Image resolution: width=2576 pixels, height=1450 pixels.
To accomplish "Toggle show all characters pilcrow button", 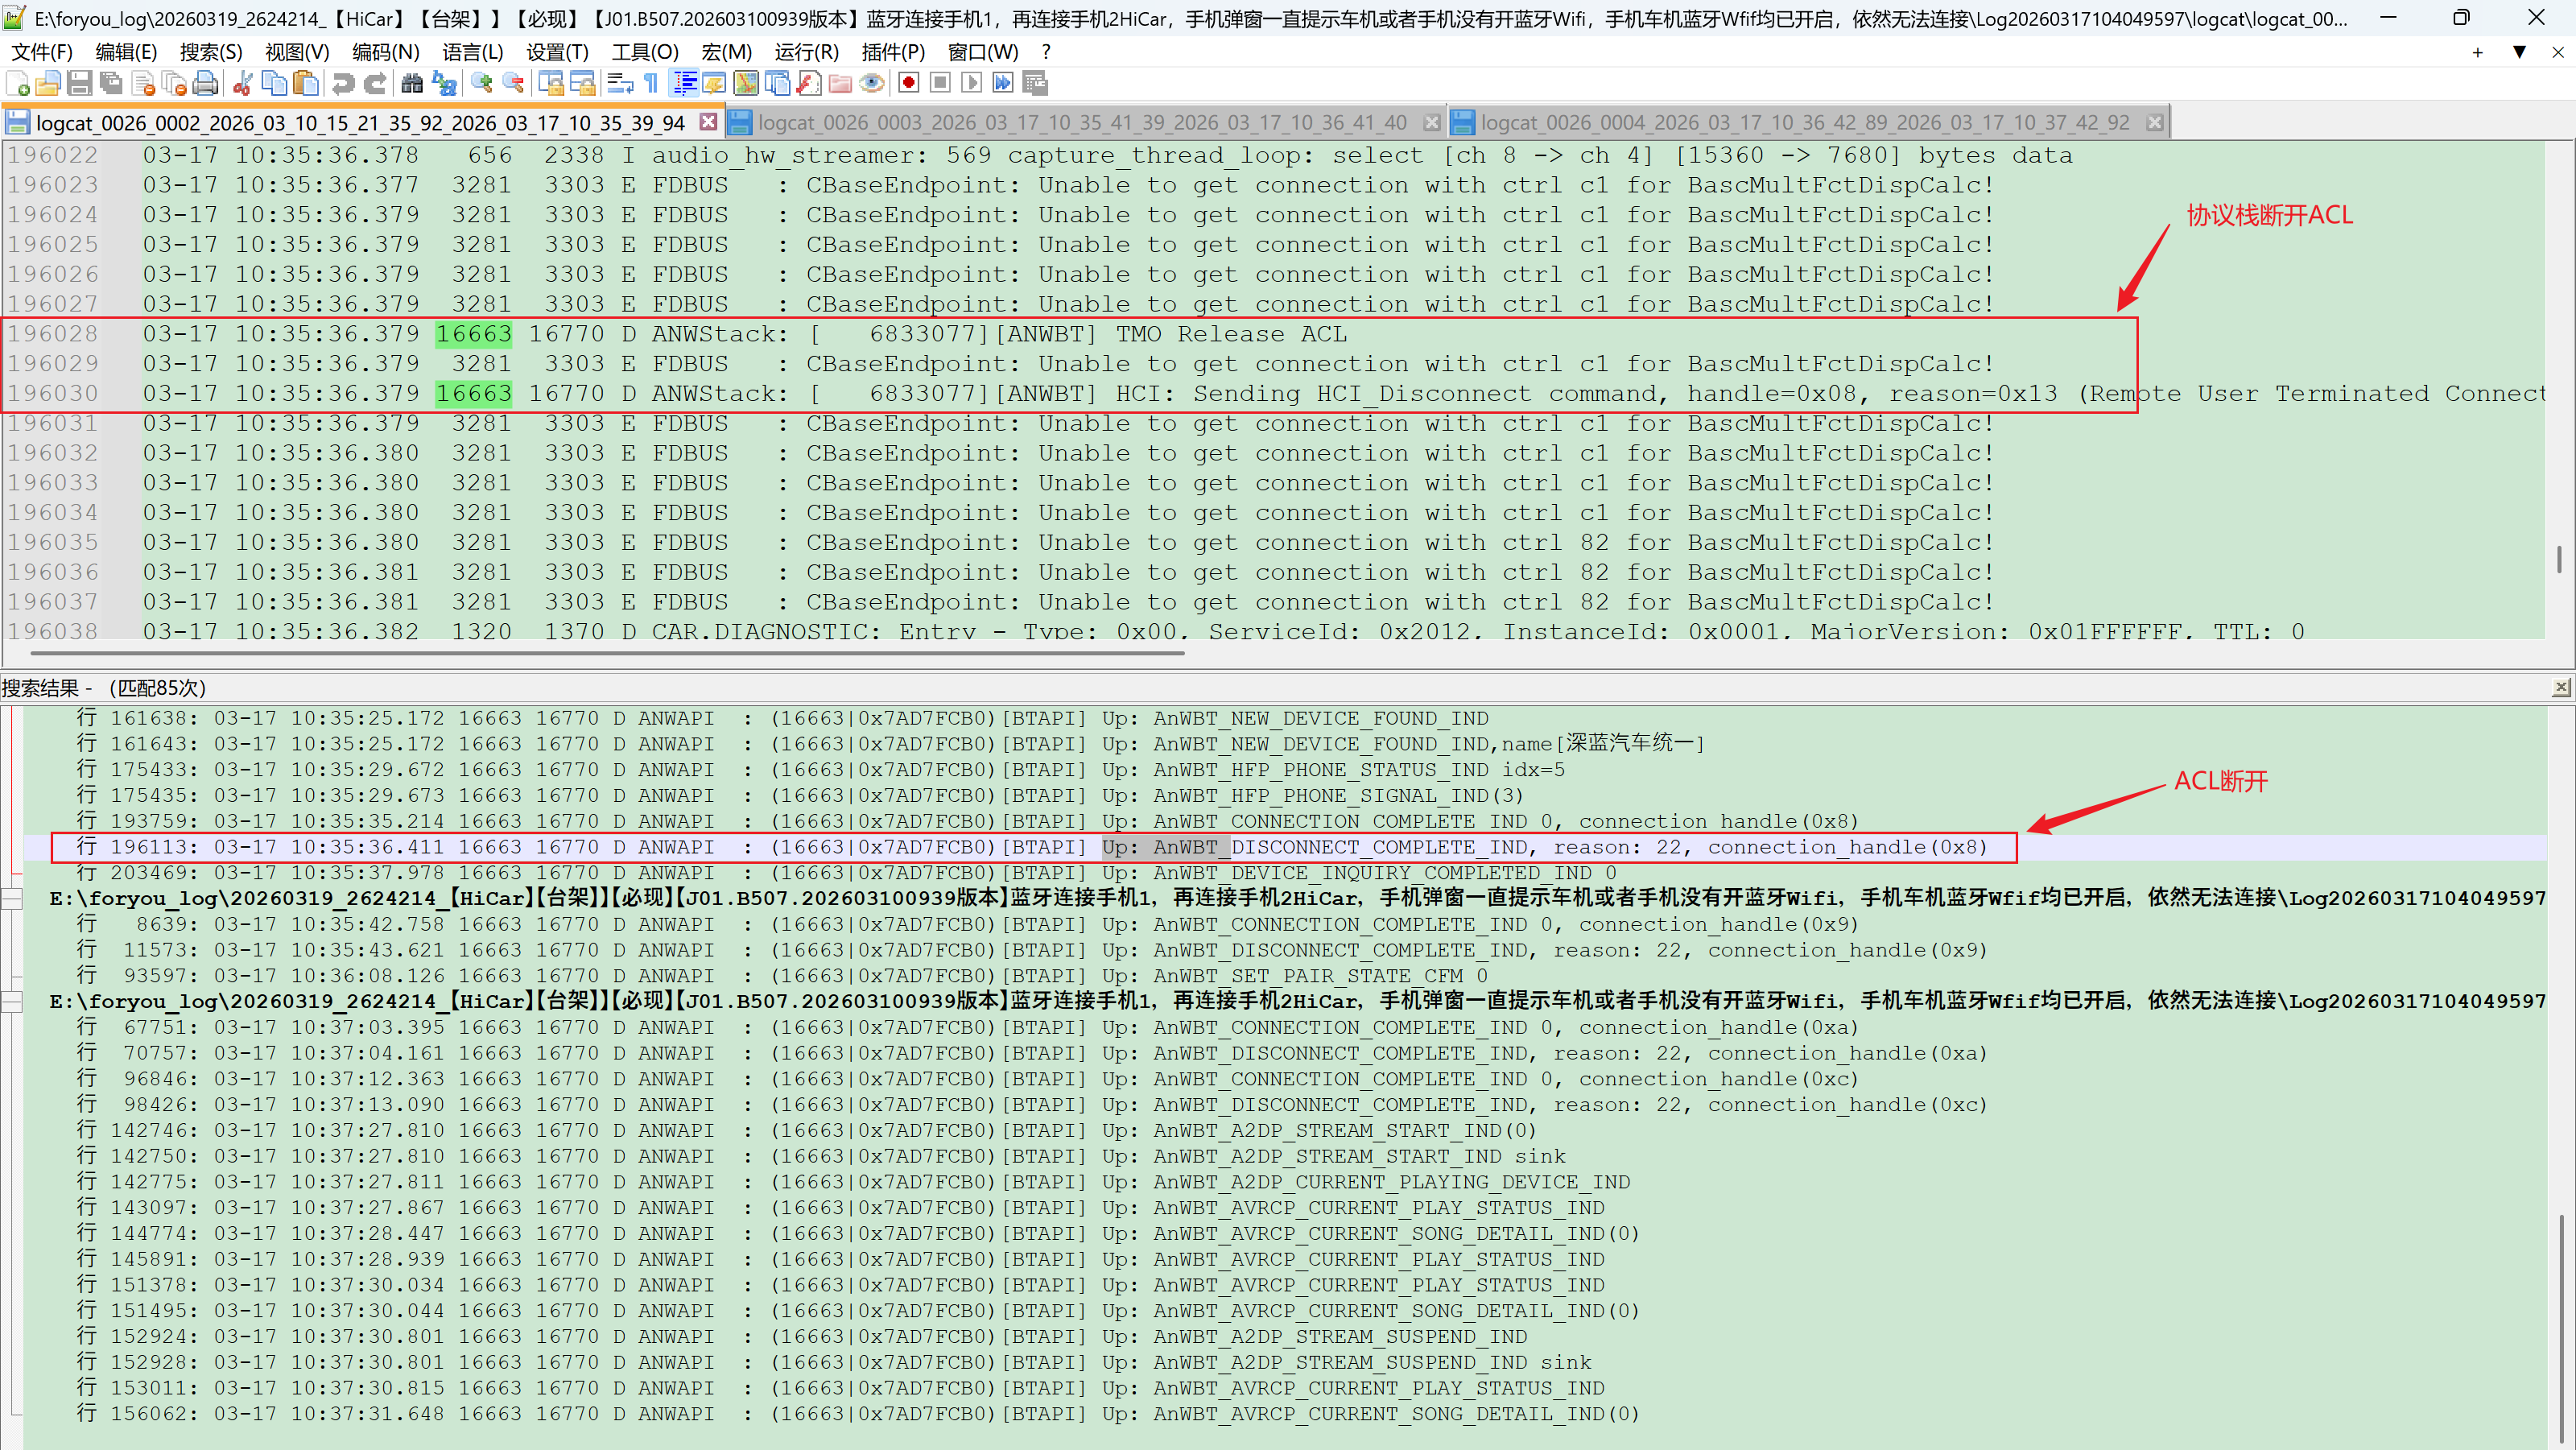I will pos(652,84).
